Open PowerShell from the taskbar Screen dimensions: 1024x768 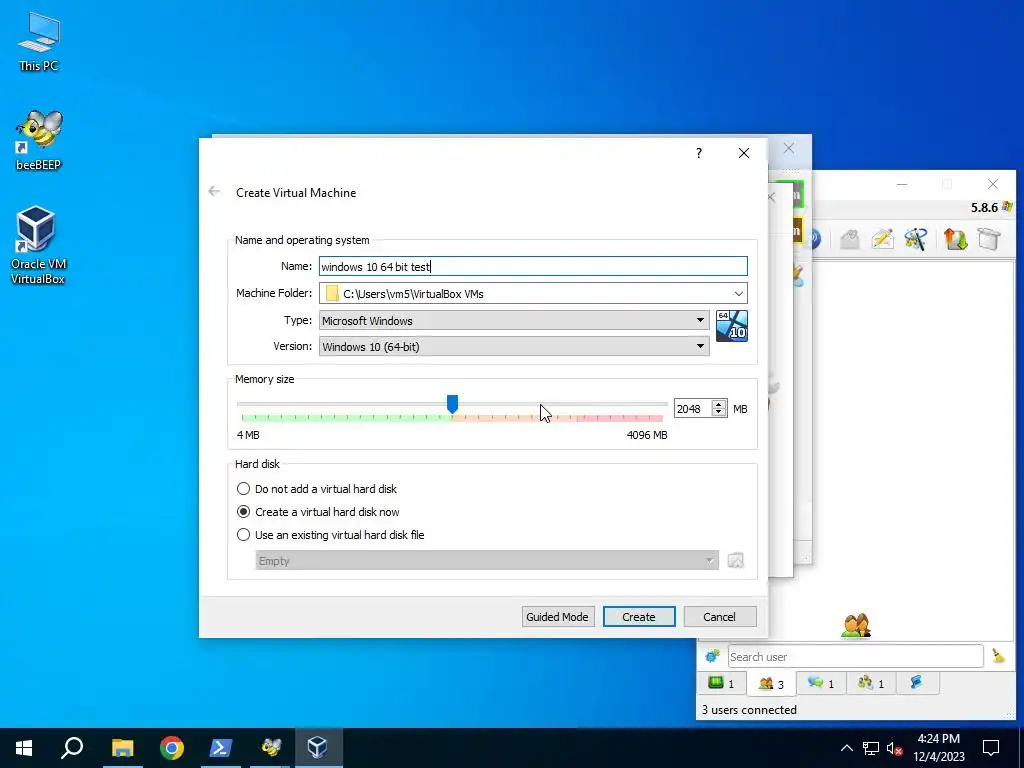coord(220,748)
